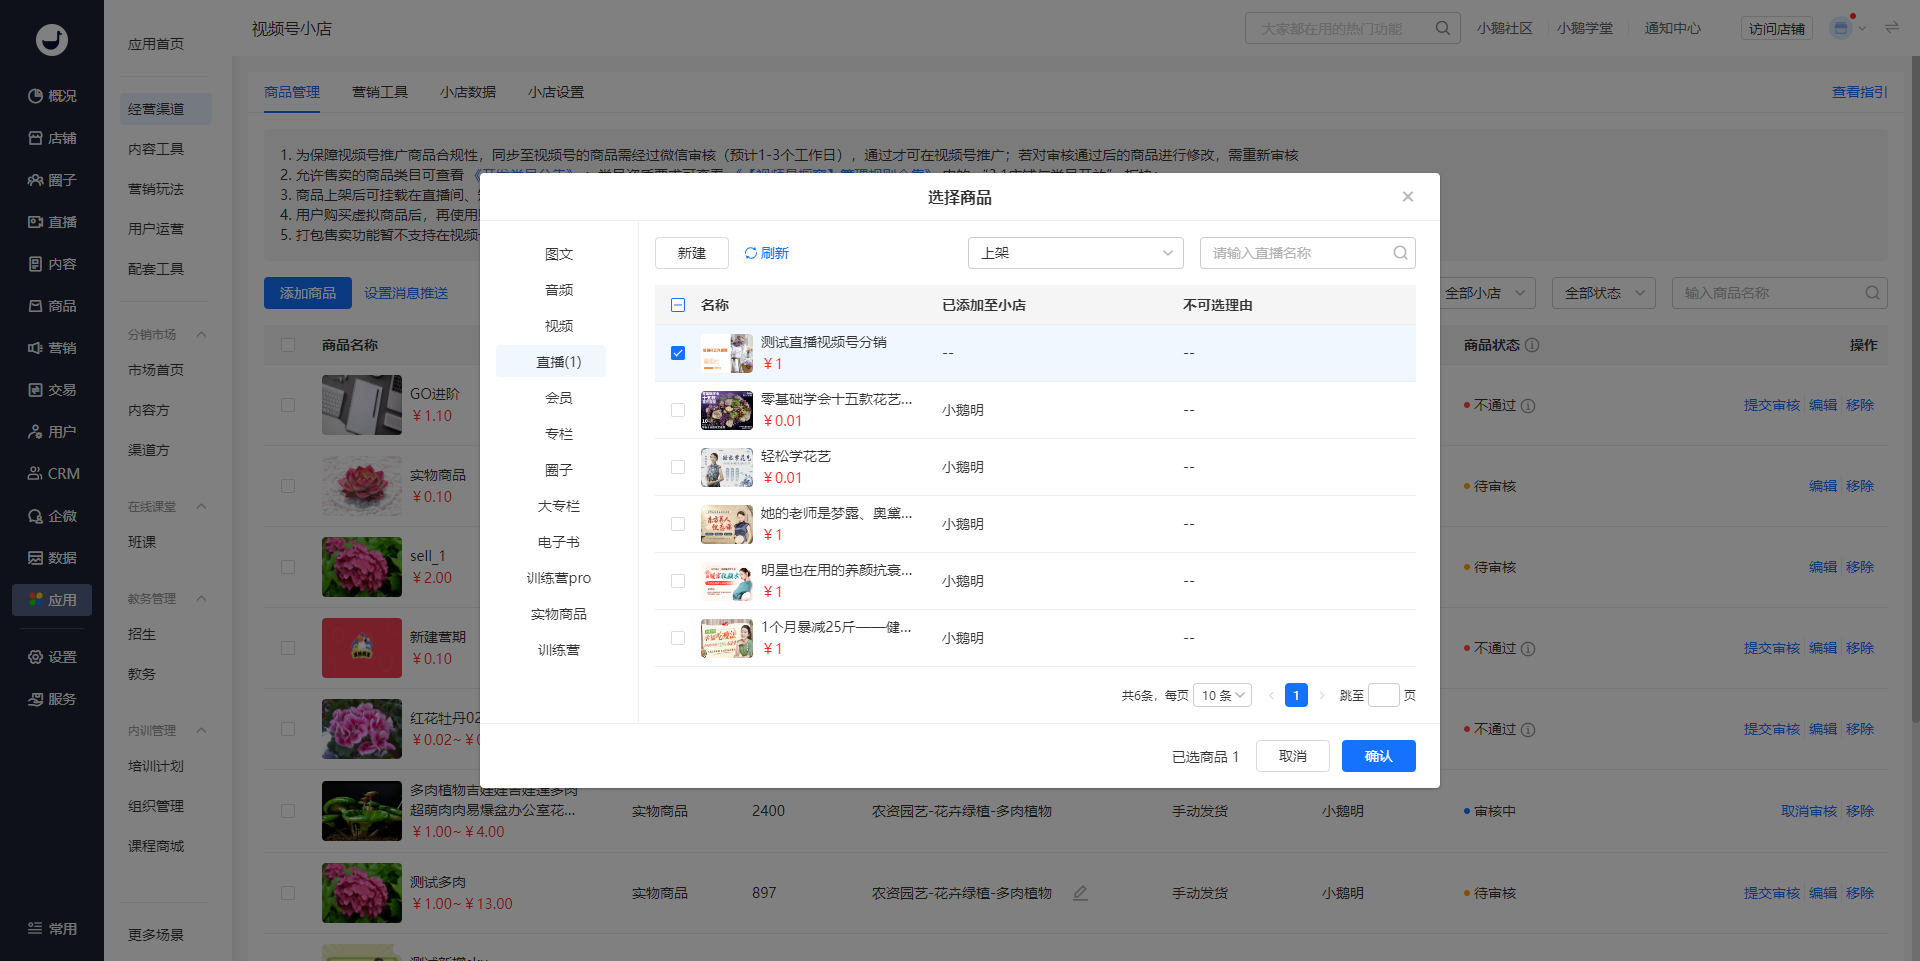Click search icon in 请输入直播名称 field
Image resolution: width=1920 pixels, height=961 pixels.
coord(1400,253)
